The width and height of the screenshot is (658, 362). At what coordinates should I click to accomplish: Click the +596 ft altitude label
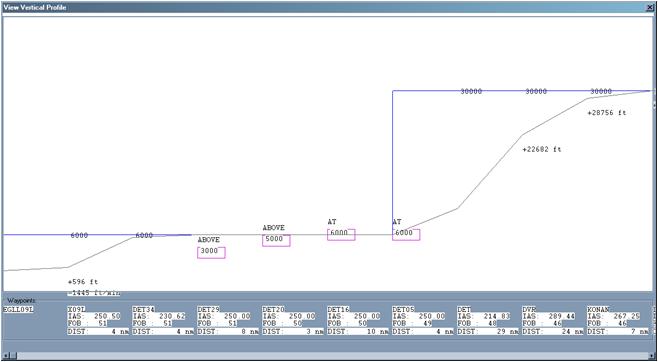coord(83,282)
